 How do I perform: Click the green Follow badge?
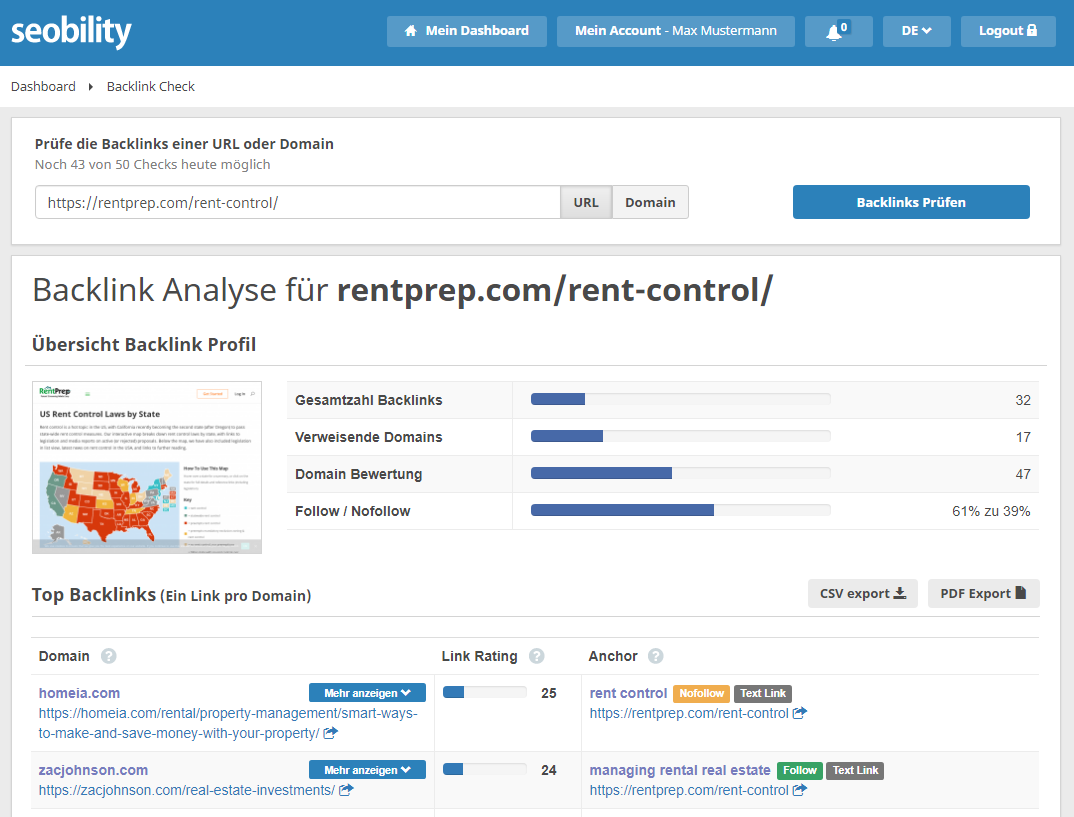point(799,770)
